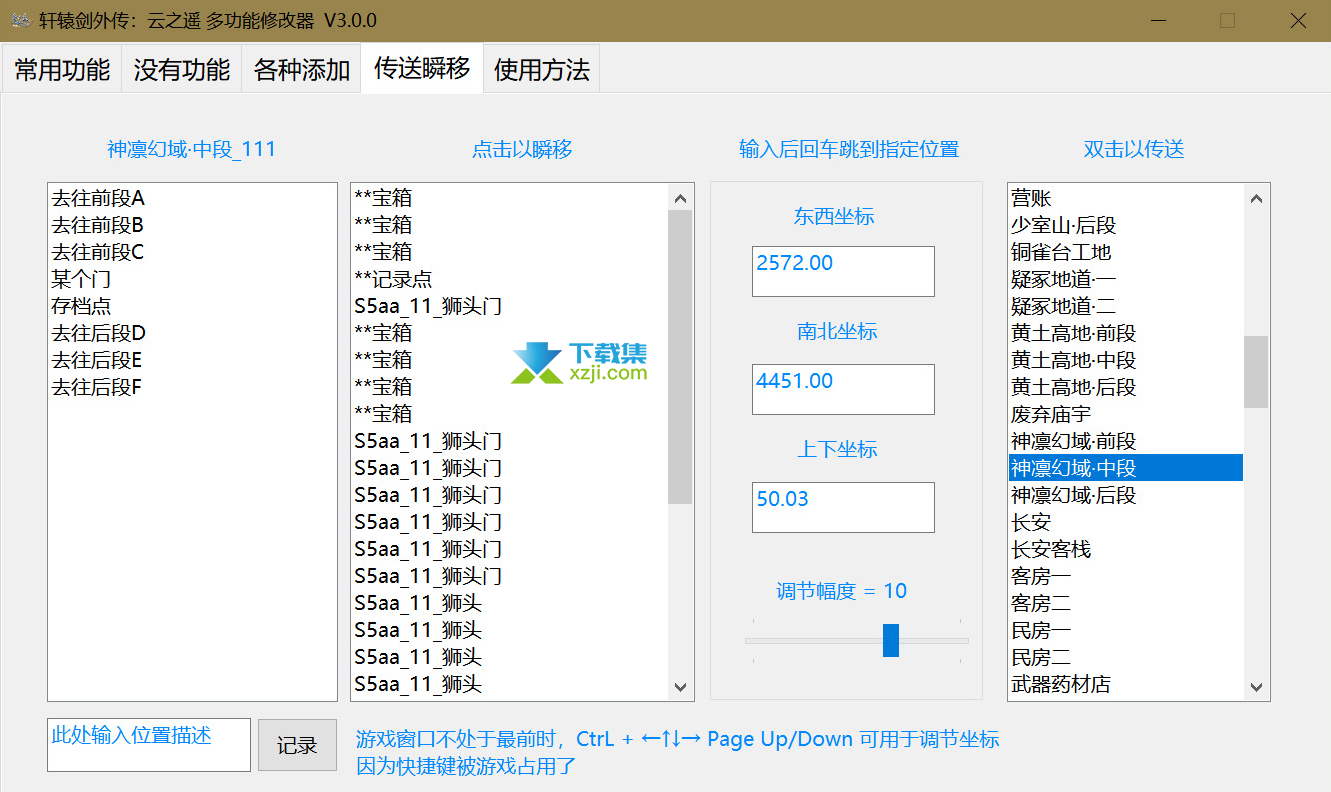Open the 使用方法 tab
Viewport: 1331px width, 792px height.
(542, 70)
